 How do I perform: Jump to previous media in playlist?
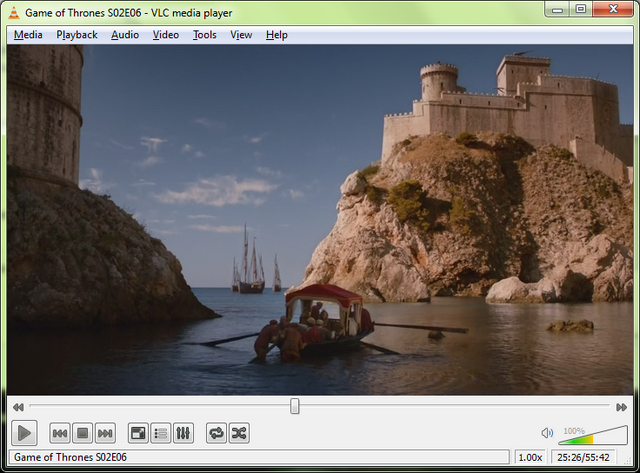pyautogui.click(x=60, y=433)
